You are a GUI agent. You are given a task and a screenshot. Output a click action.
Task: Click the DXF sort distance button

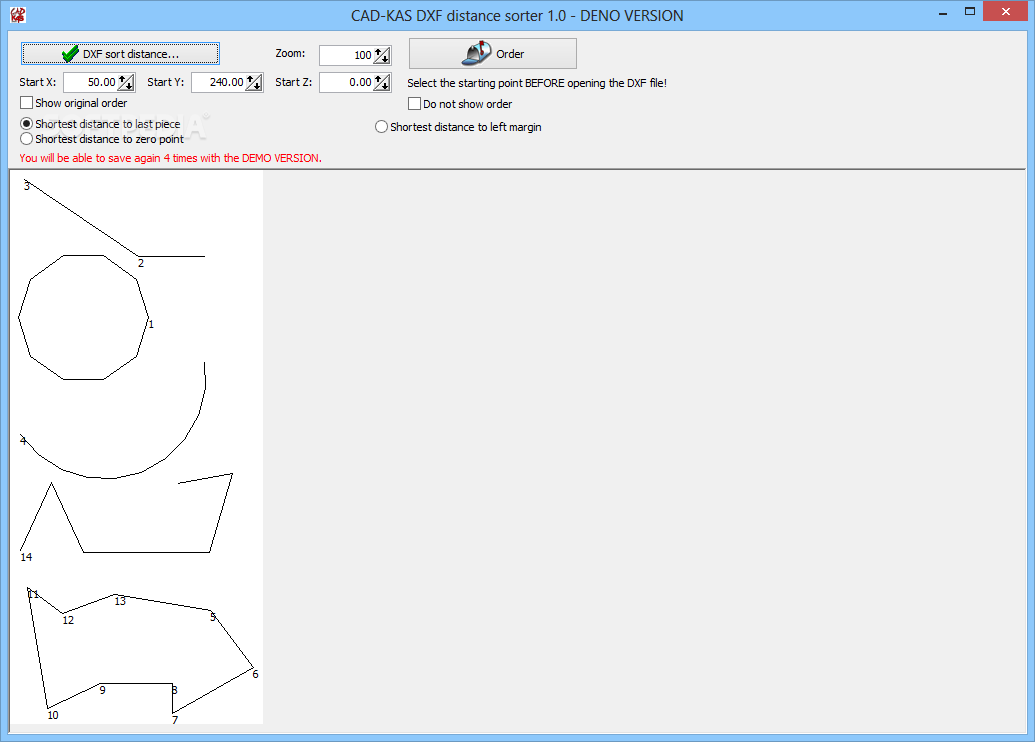pos(120,53)
